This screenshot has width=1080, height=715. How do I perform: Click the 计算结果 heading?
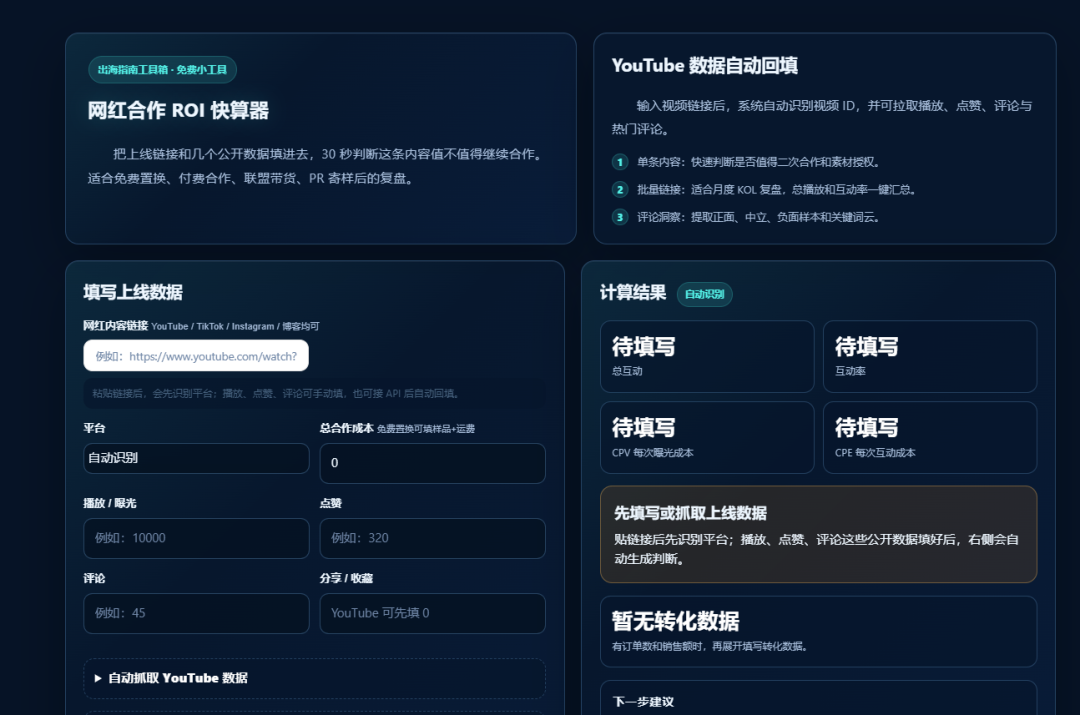633,293
